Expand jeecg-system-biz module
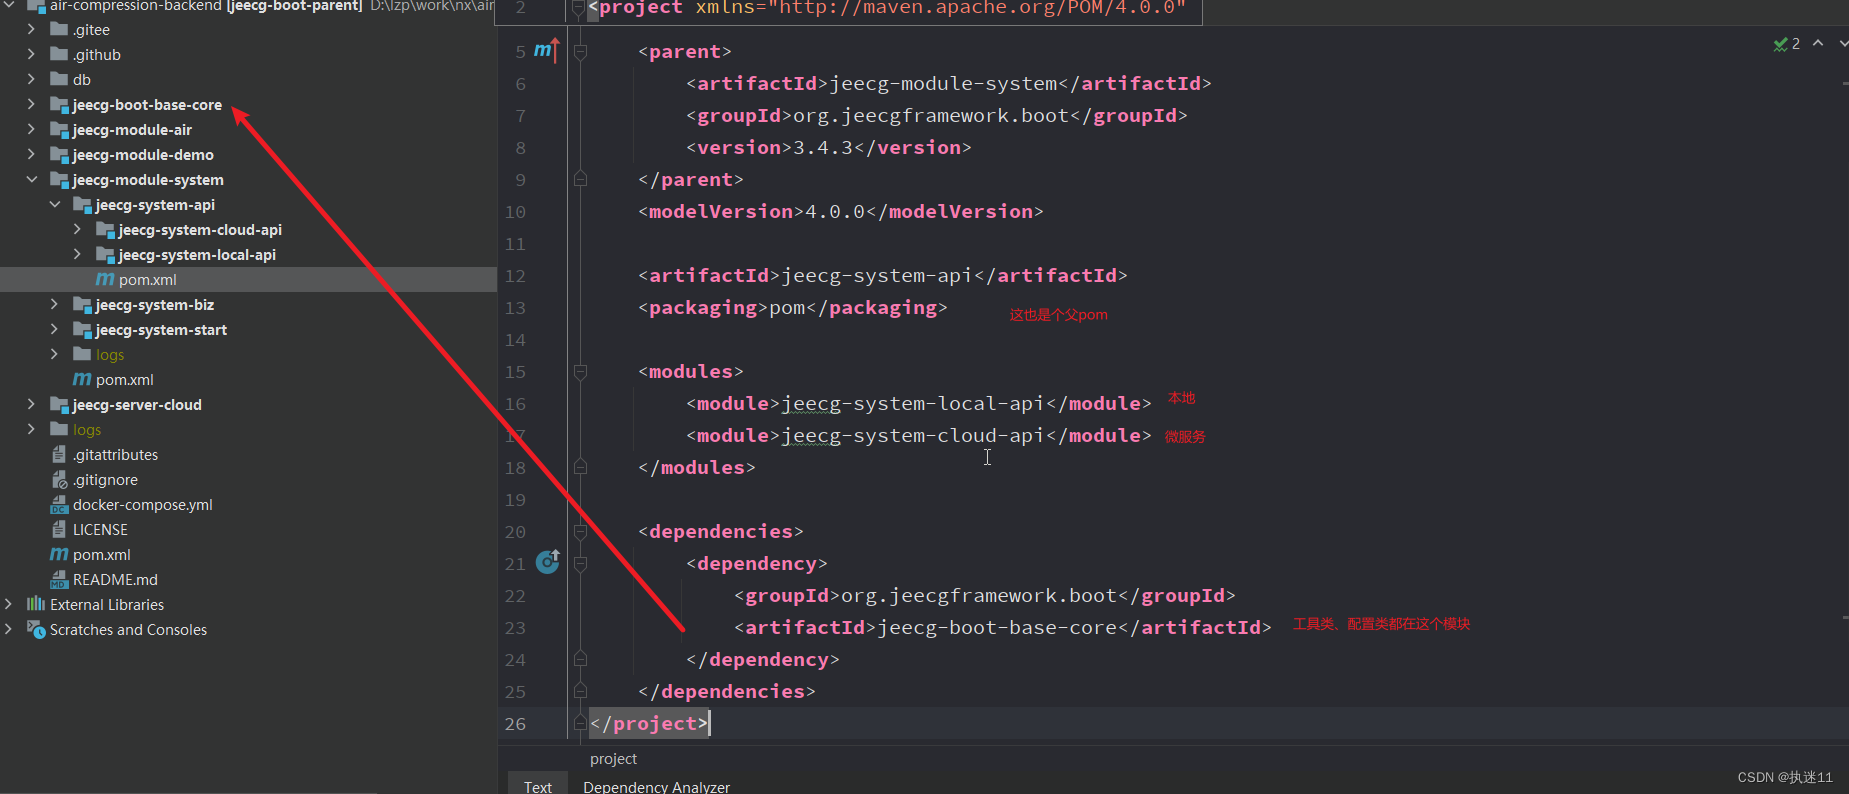This screenshot has height=794, width=1849. tap(54, 304)
